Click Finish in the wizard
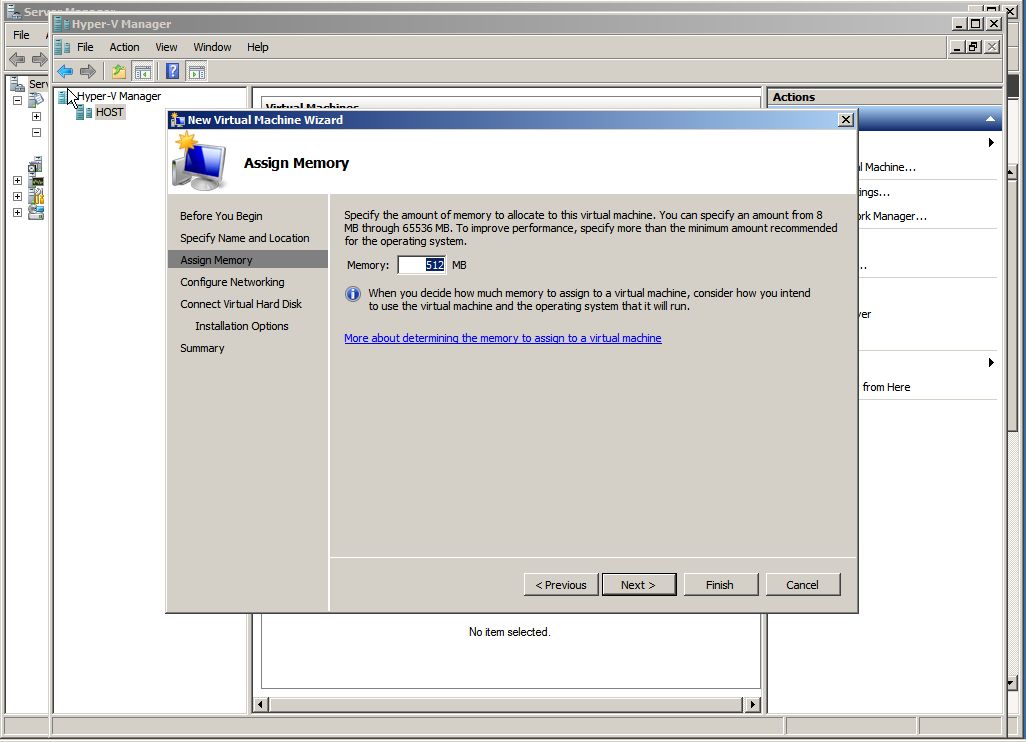1026x742 pixels. coord(720,585)
